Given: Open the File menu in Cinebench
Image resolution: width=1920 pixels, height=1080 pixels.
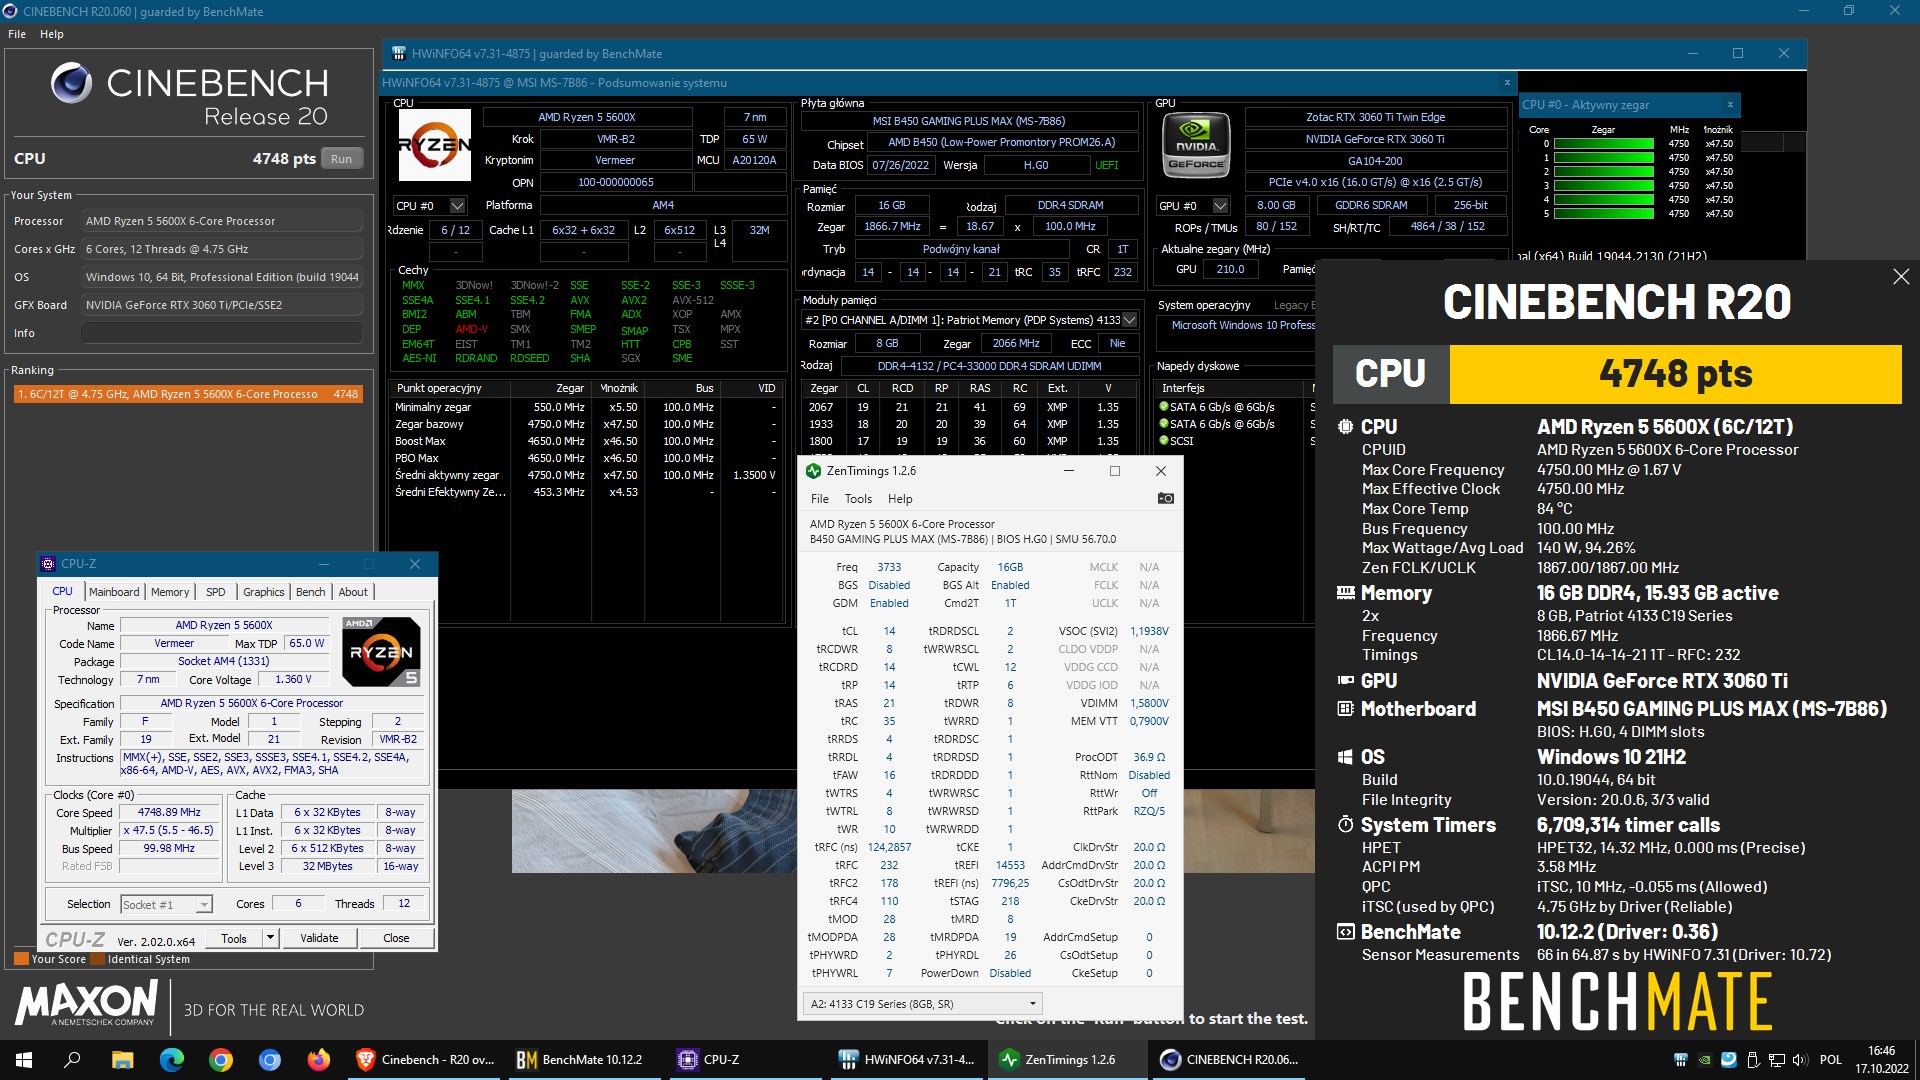Looking at the screenshot, I should click(x=17, y=34).
